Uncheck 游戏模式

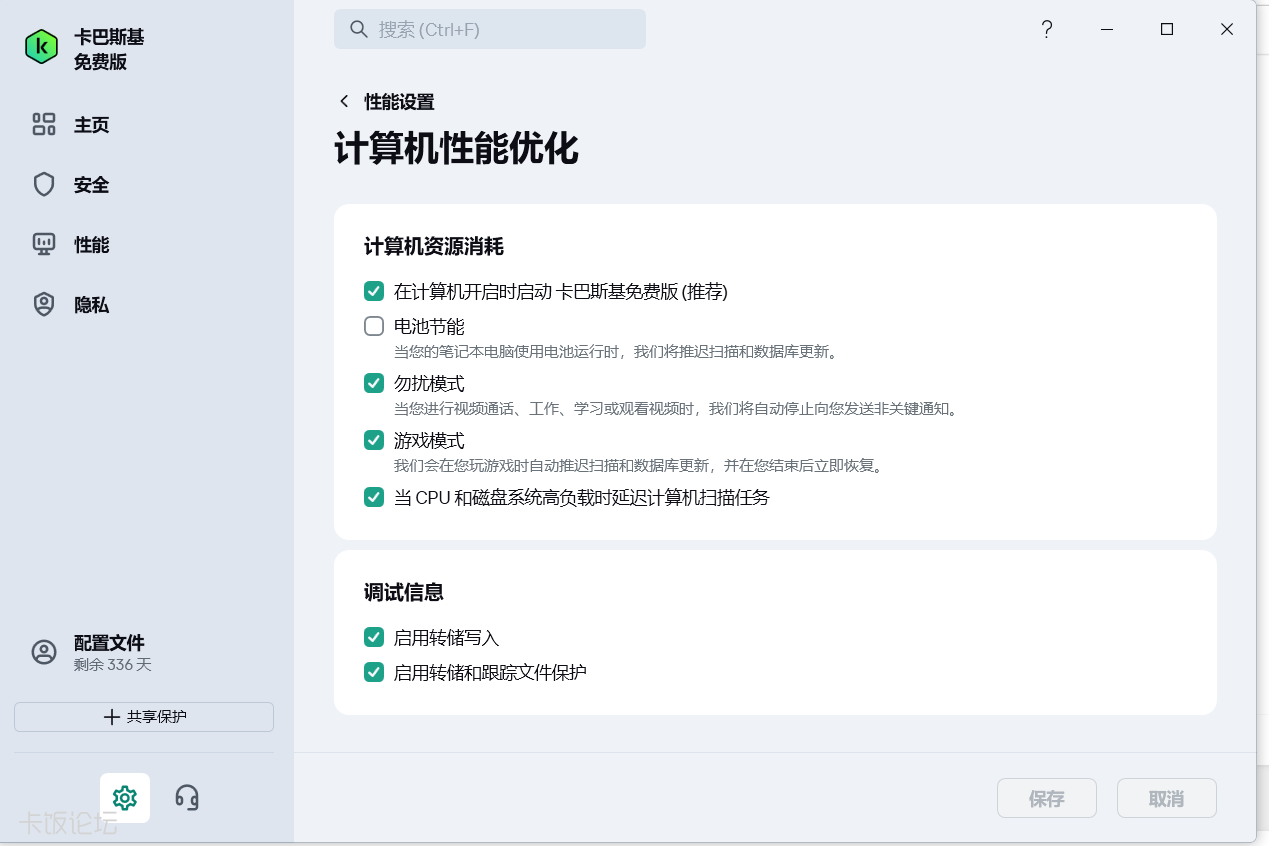pyautogui.click(x=374, y=440)
